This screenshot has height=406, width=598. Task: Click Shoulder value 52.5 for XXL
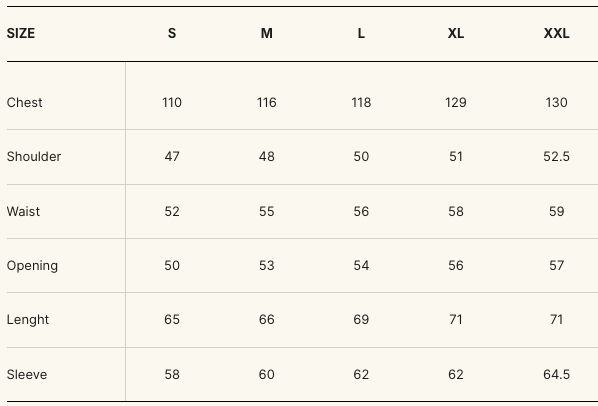click(556, 157)
